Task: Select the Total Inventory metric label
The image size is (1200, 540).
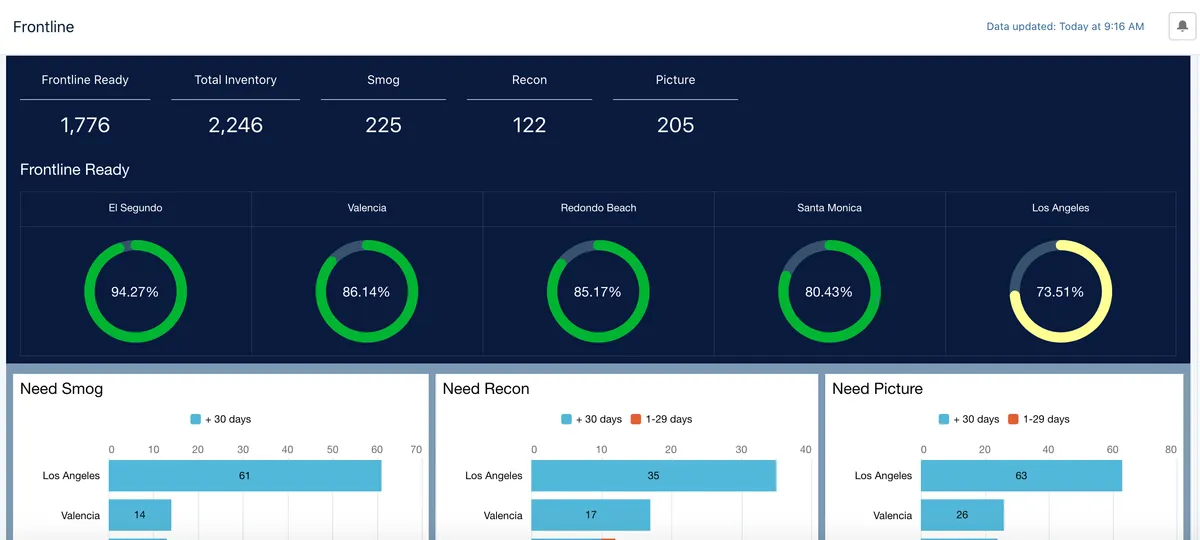Action: [235, 80]
